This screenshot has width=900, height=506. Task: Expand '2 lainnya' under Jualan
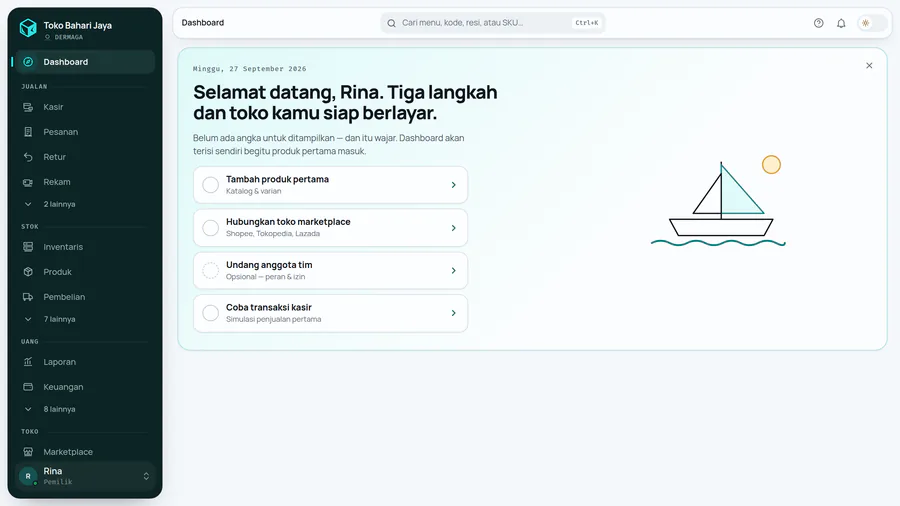coord(84,204)
